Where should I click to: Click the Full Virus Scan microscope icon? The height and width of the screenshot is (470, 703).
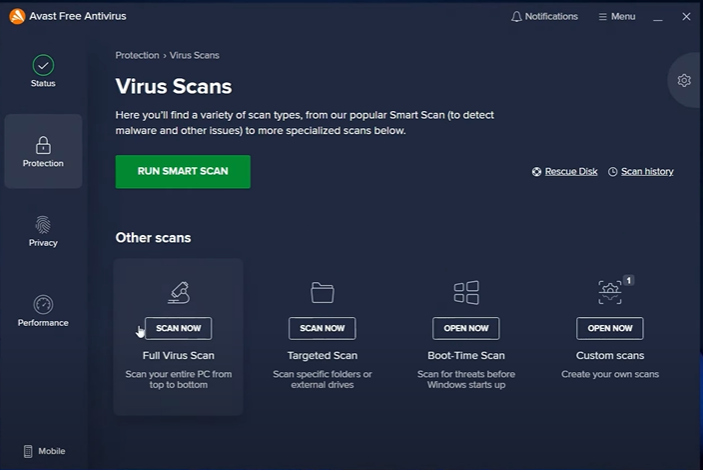click(179, 292)
